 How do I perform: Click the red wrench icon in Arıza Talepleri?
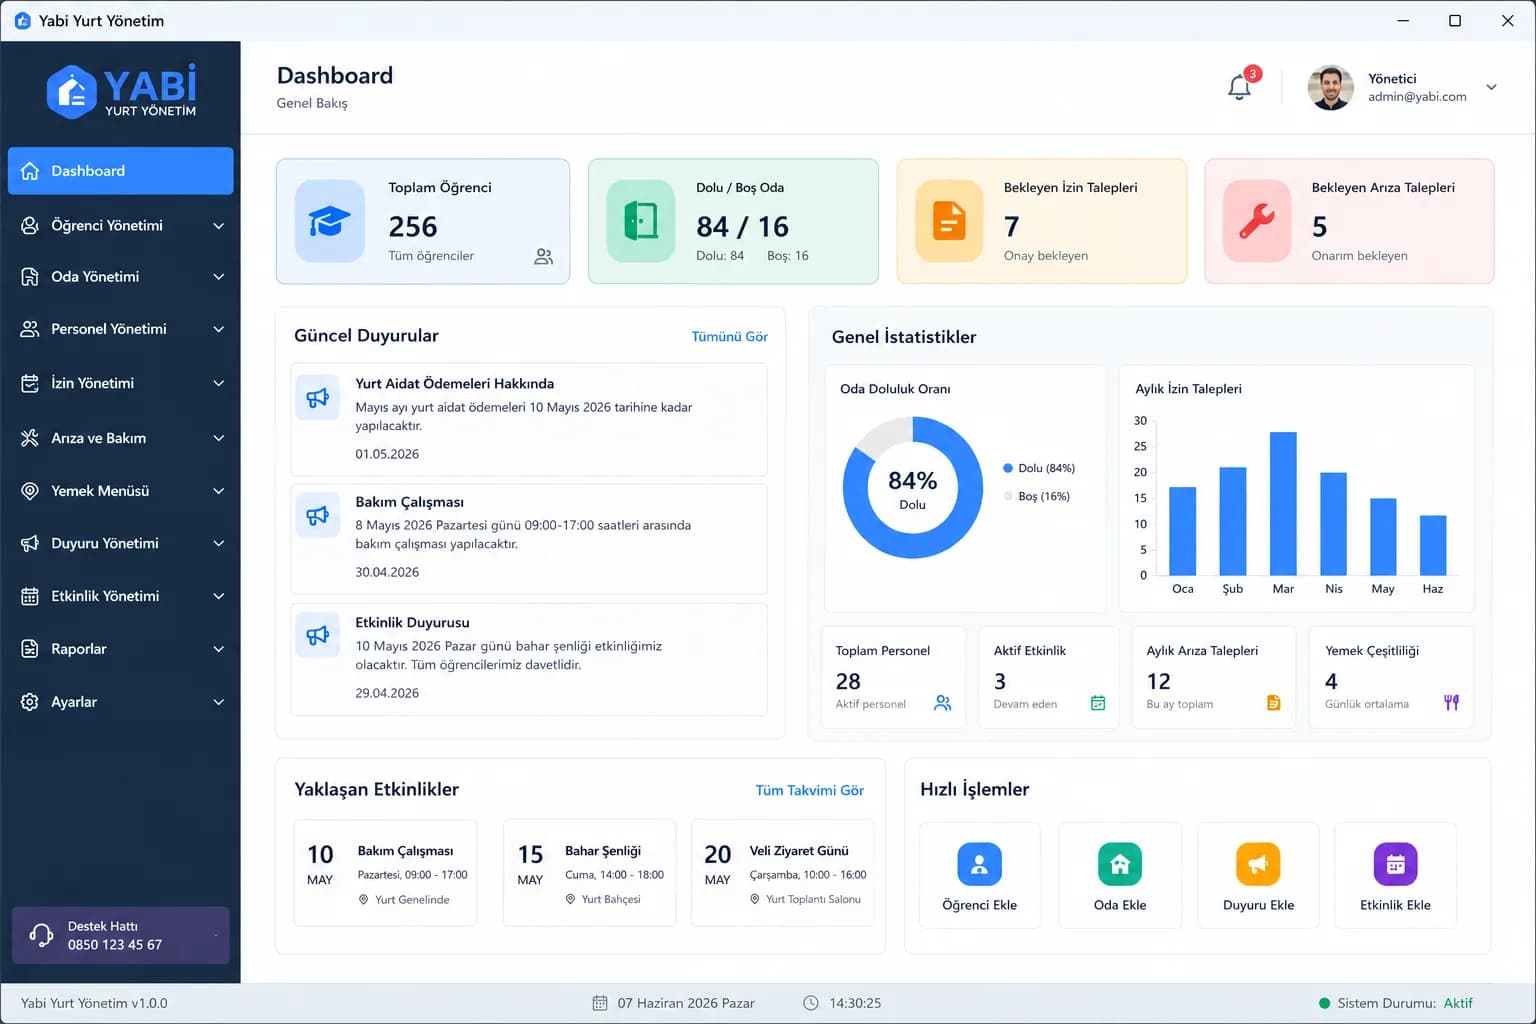point(1257,221)
